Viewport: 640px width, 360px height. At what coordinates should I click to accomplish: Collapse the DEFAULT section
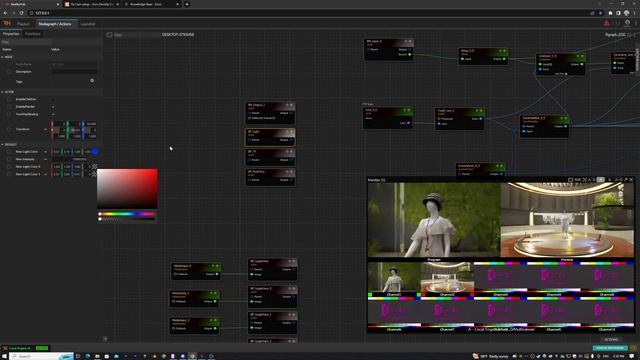(x=2, y=144)
